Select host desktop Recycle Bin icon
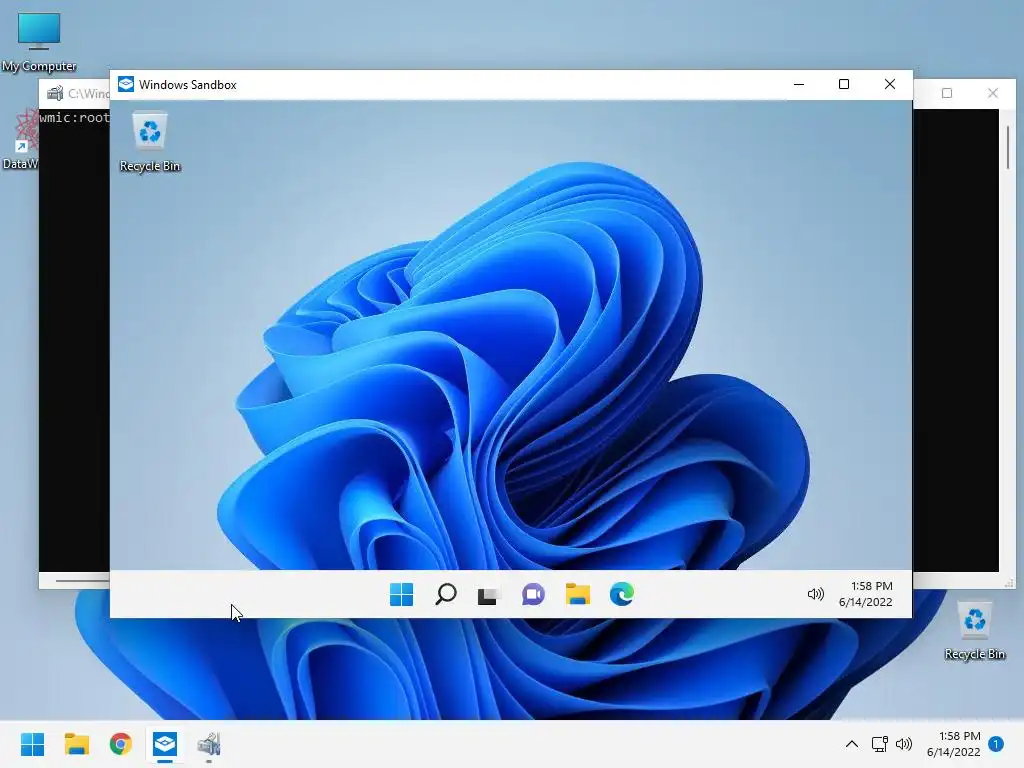The image size is (1024, 768). (x=974, y=632)
